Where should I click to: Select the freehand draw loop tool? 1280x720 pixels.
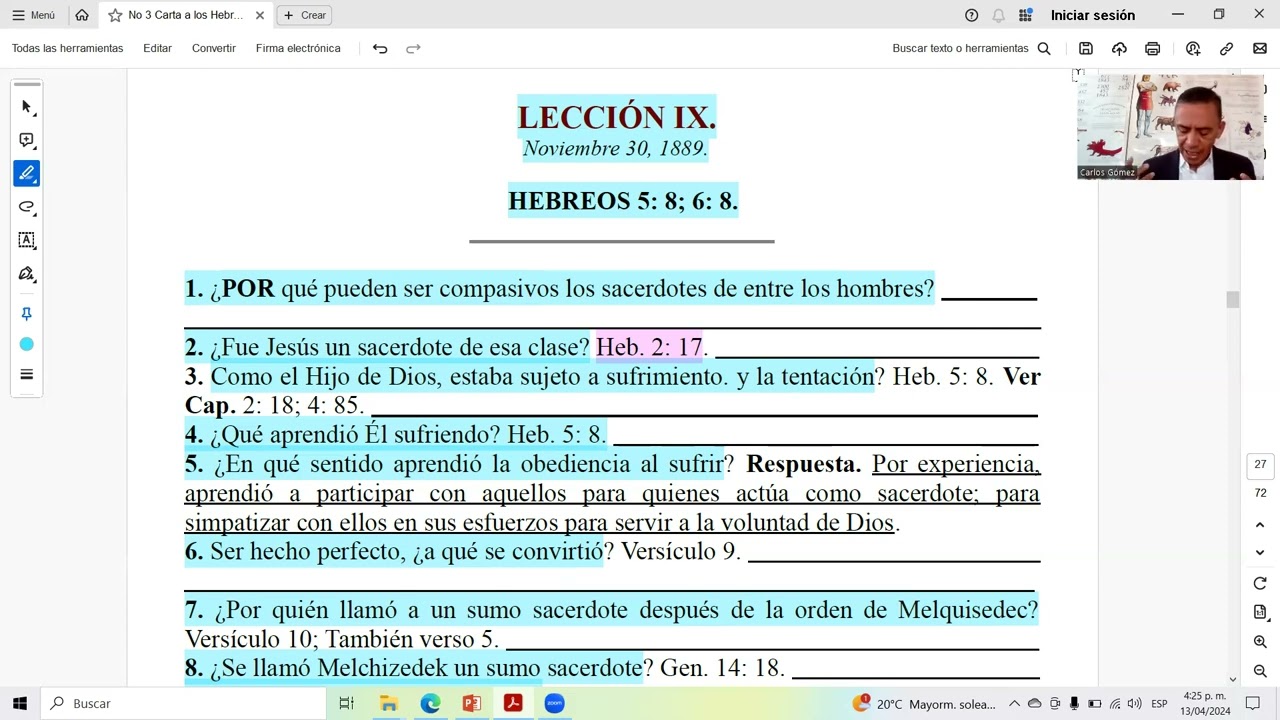[x=27, y=207]
